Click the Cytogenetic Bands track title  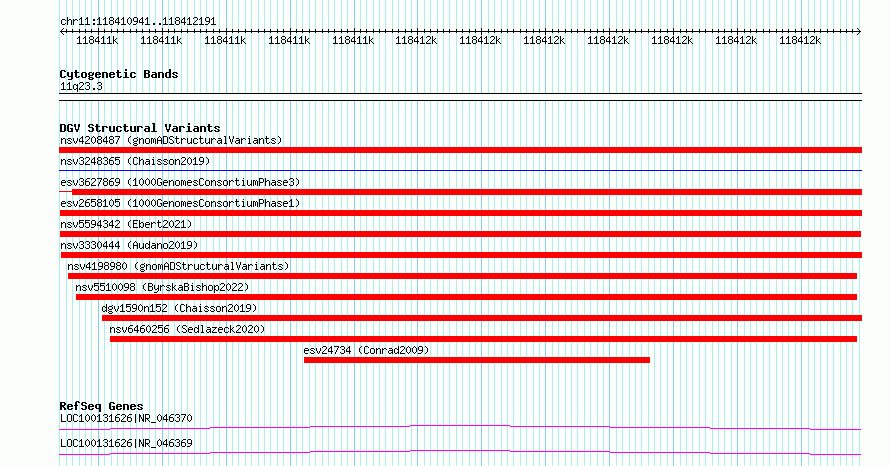coord(119,74)
